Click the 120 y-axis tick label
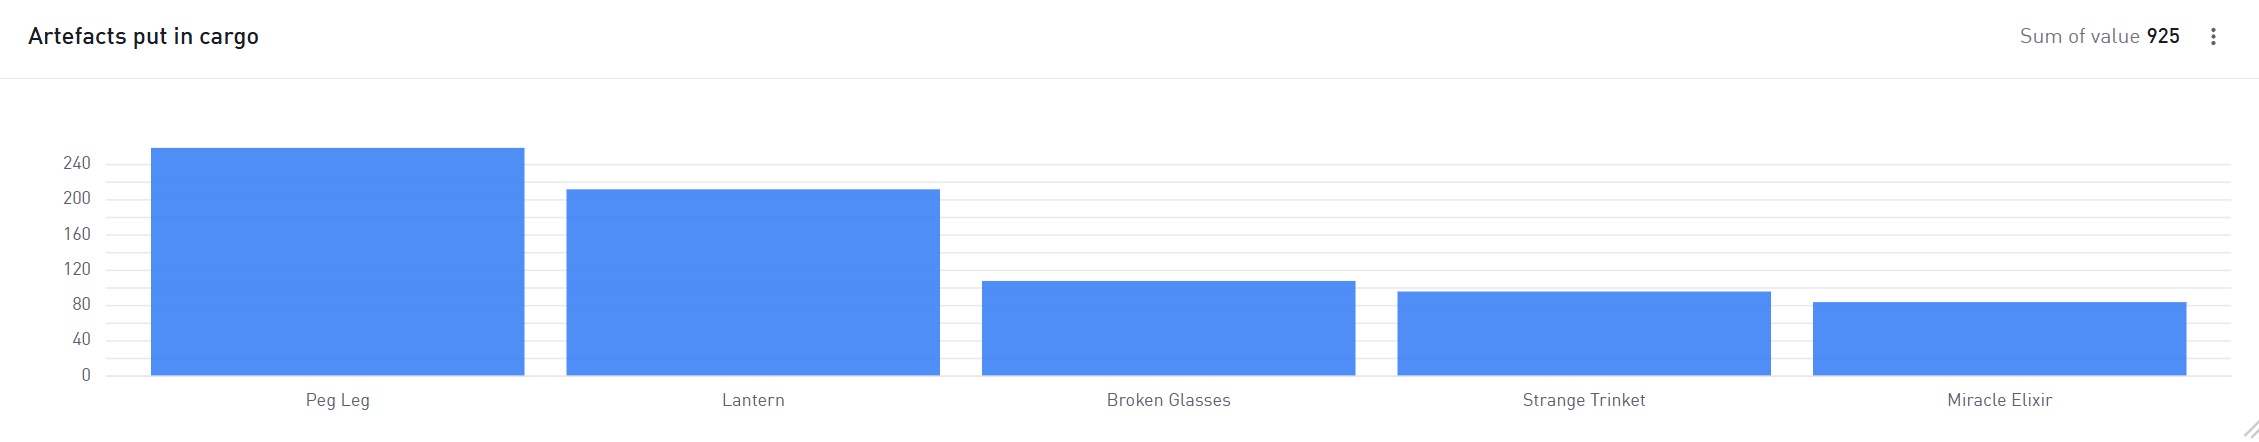This screenshot has width=2259, height=442. (77, 269)
